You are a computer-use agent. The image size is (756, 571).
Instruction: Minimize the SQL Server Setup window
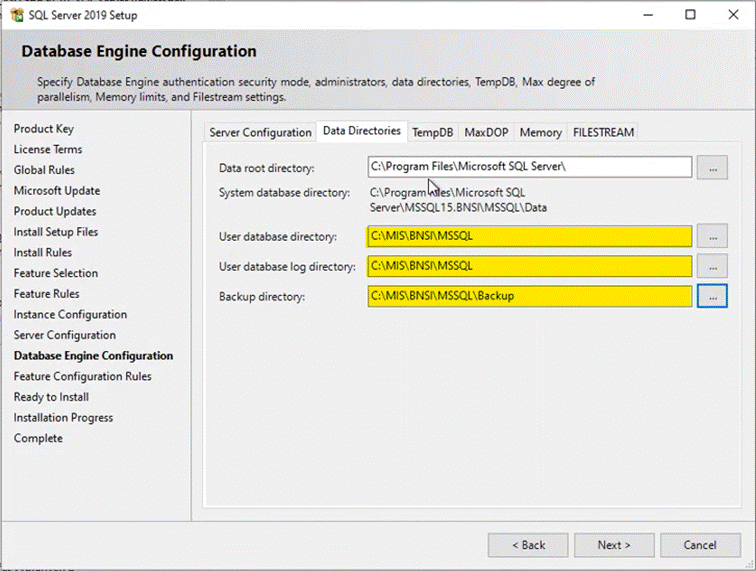click(648, 15)
